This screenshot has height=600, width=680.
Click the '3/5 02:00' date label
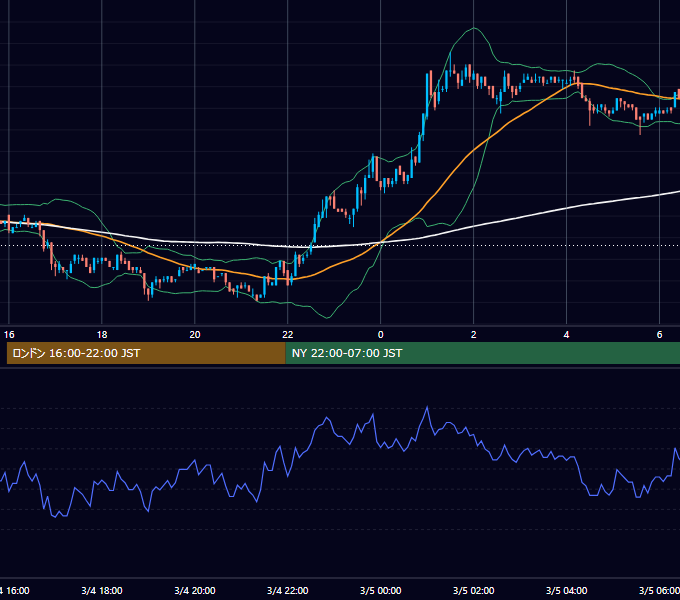tap(474, 591)
